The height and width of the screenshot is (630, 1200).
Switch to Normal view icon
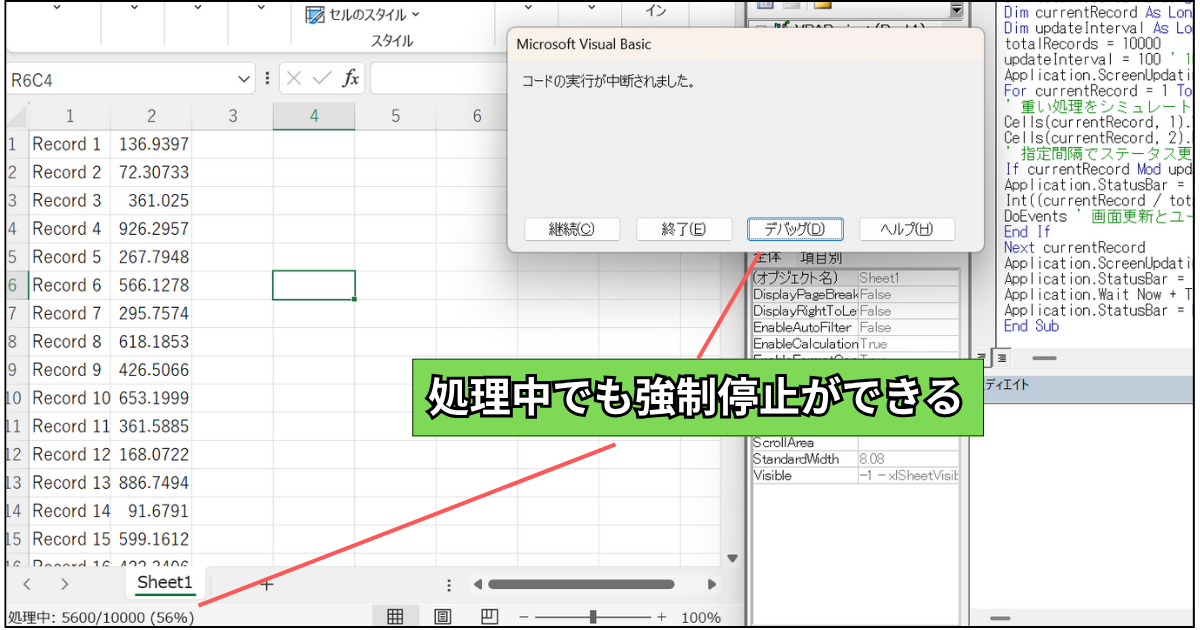tap(395, 616)
